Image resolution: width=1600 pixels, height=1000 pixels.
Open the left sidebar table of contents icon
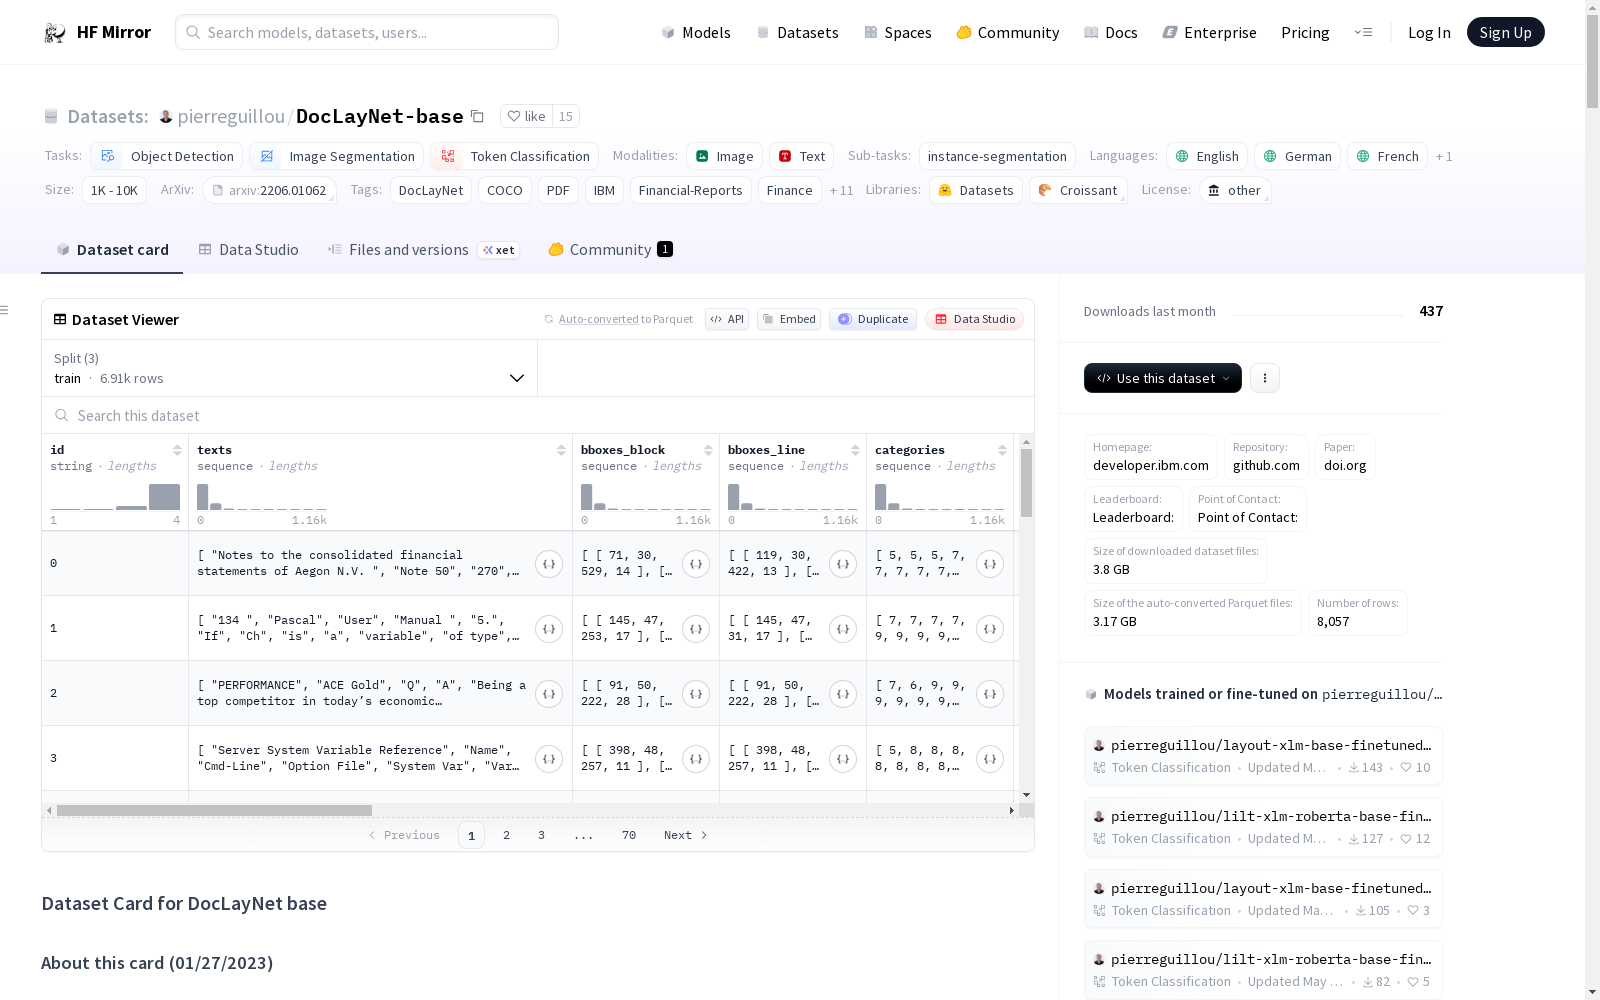(5, 310)
